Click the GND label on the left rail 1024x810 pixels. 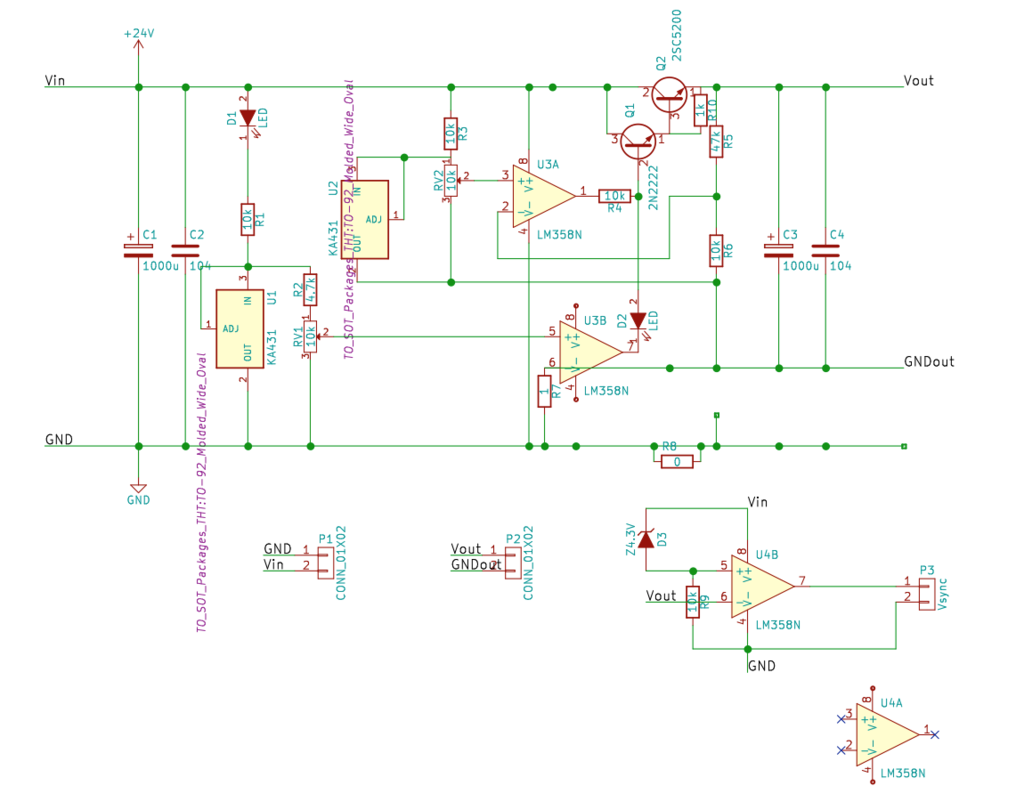59,440
